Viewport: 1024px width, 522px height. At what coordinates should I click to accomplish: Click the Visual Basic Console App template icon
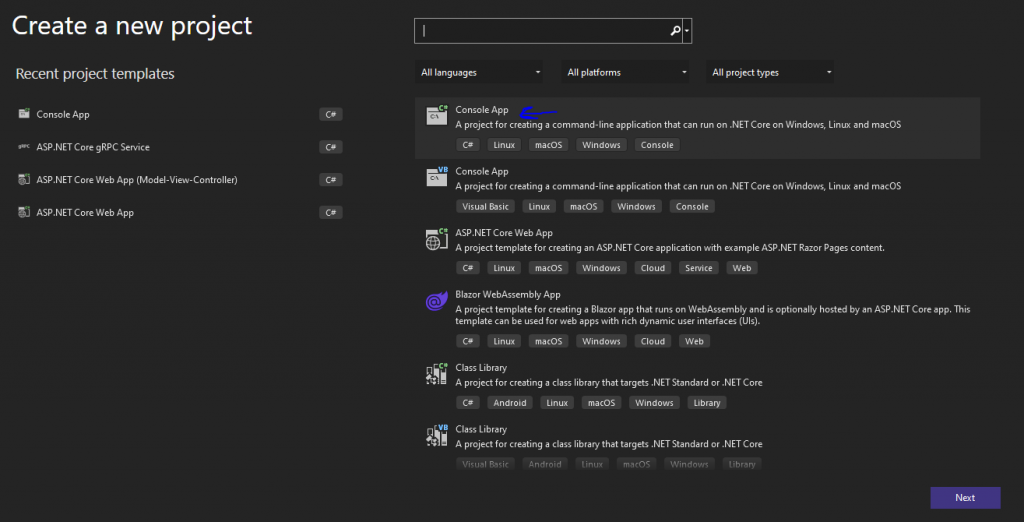436,176
